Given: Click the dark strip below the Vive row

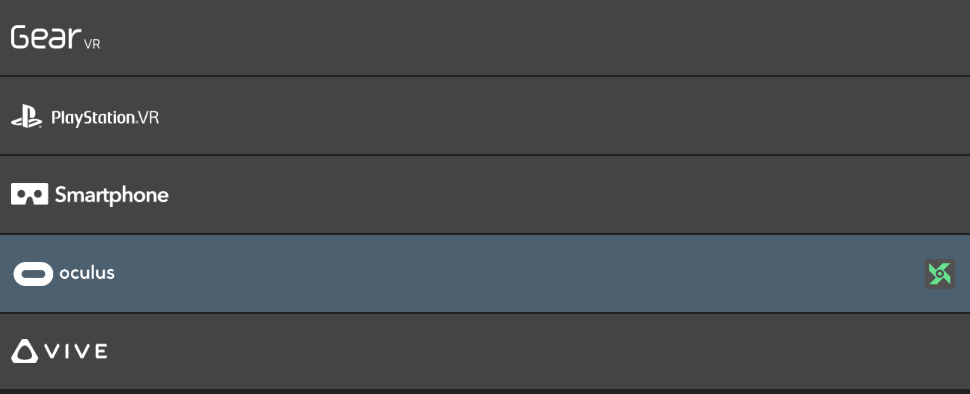Looking at the screenshot, I should click(485, 392).
